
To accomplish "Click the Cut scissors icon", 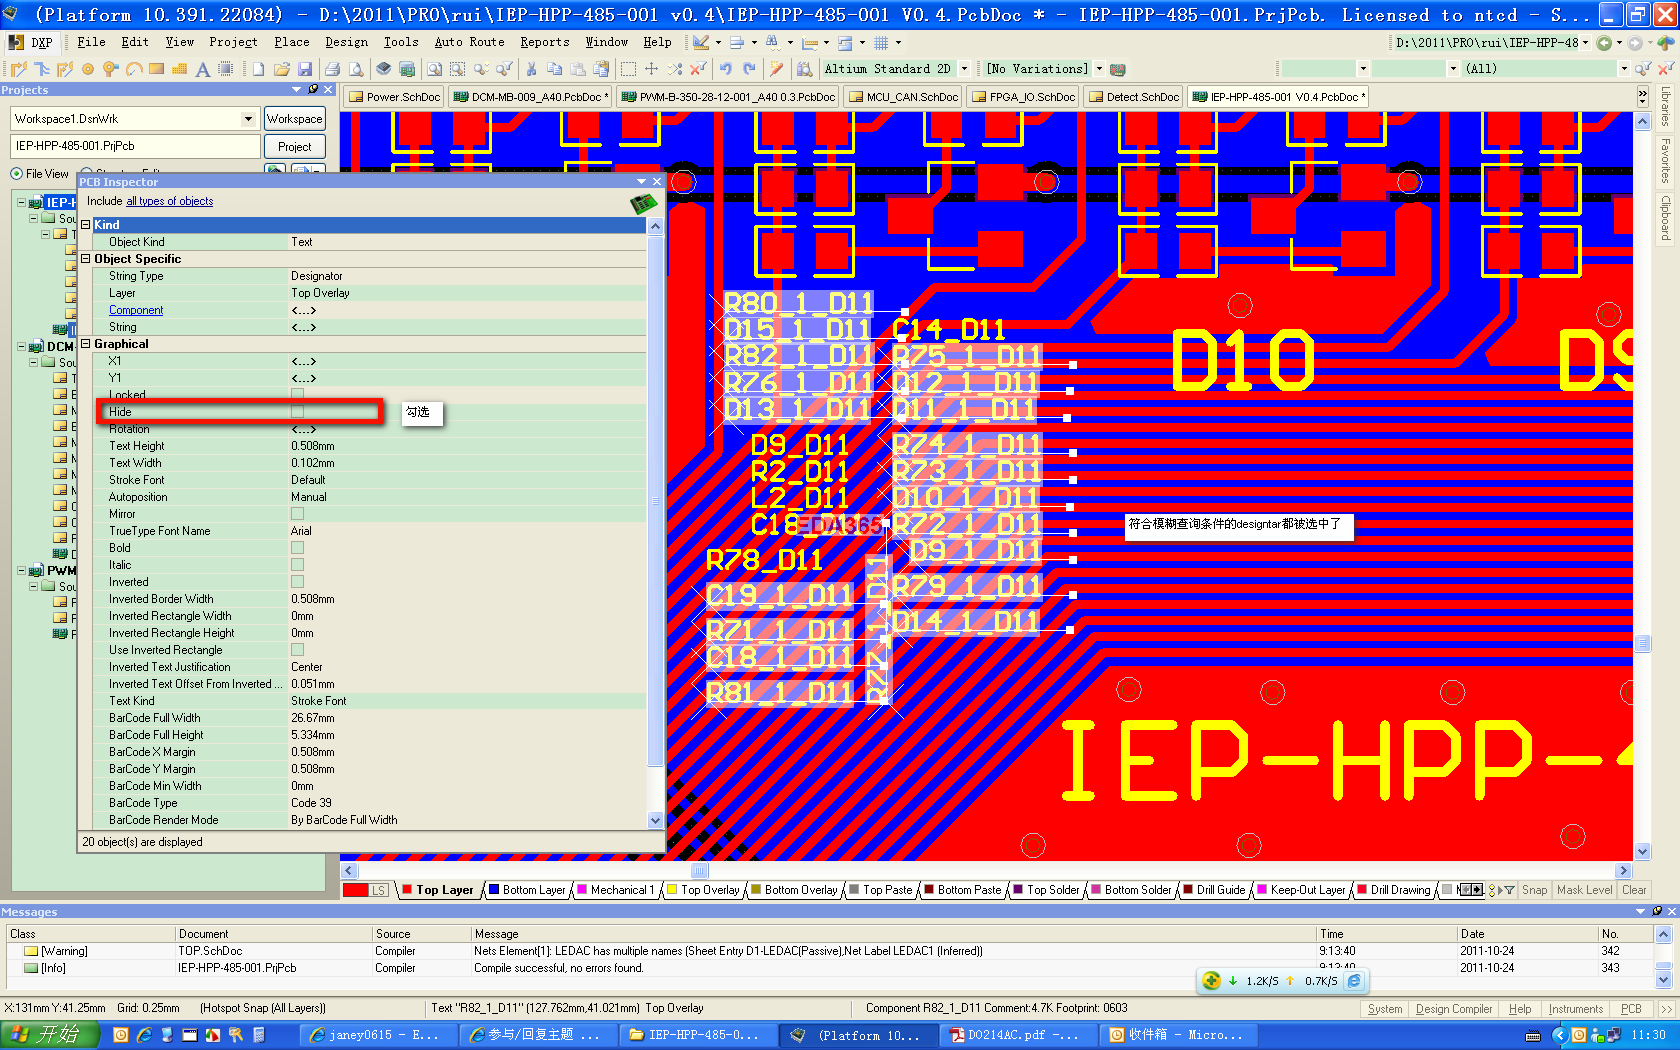I will coord(531,69).
